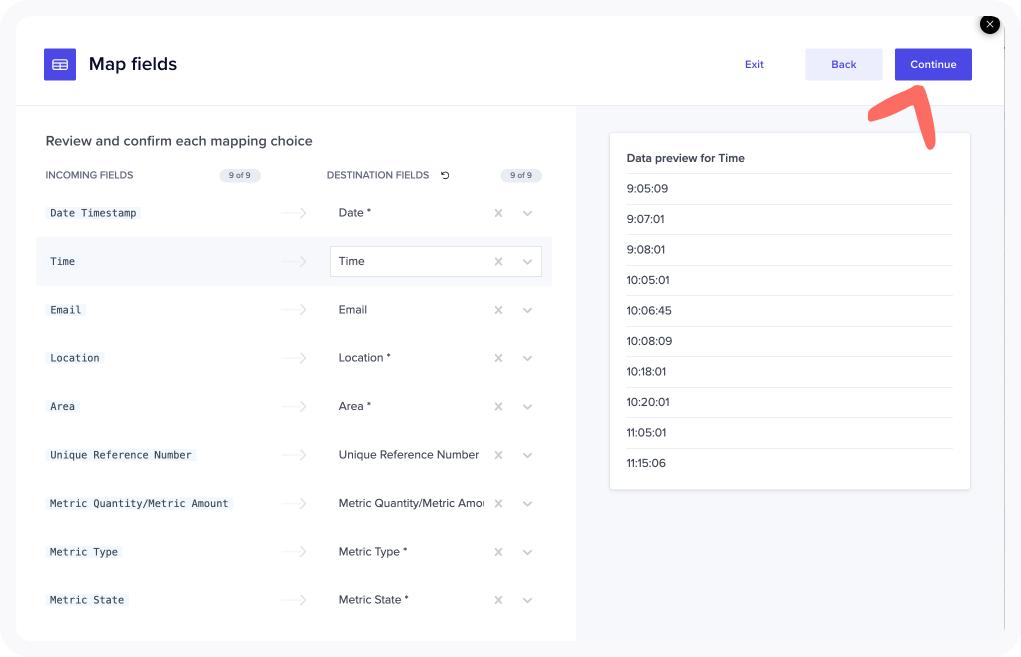Click the 11:15:06 preview value
This screenshot has width=1021, height=657.
(x=647, y=464)
